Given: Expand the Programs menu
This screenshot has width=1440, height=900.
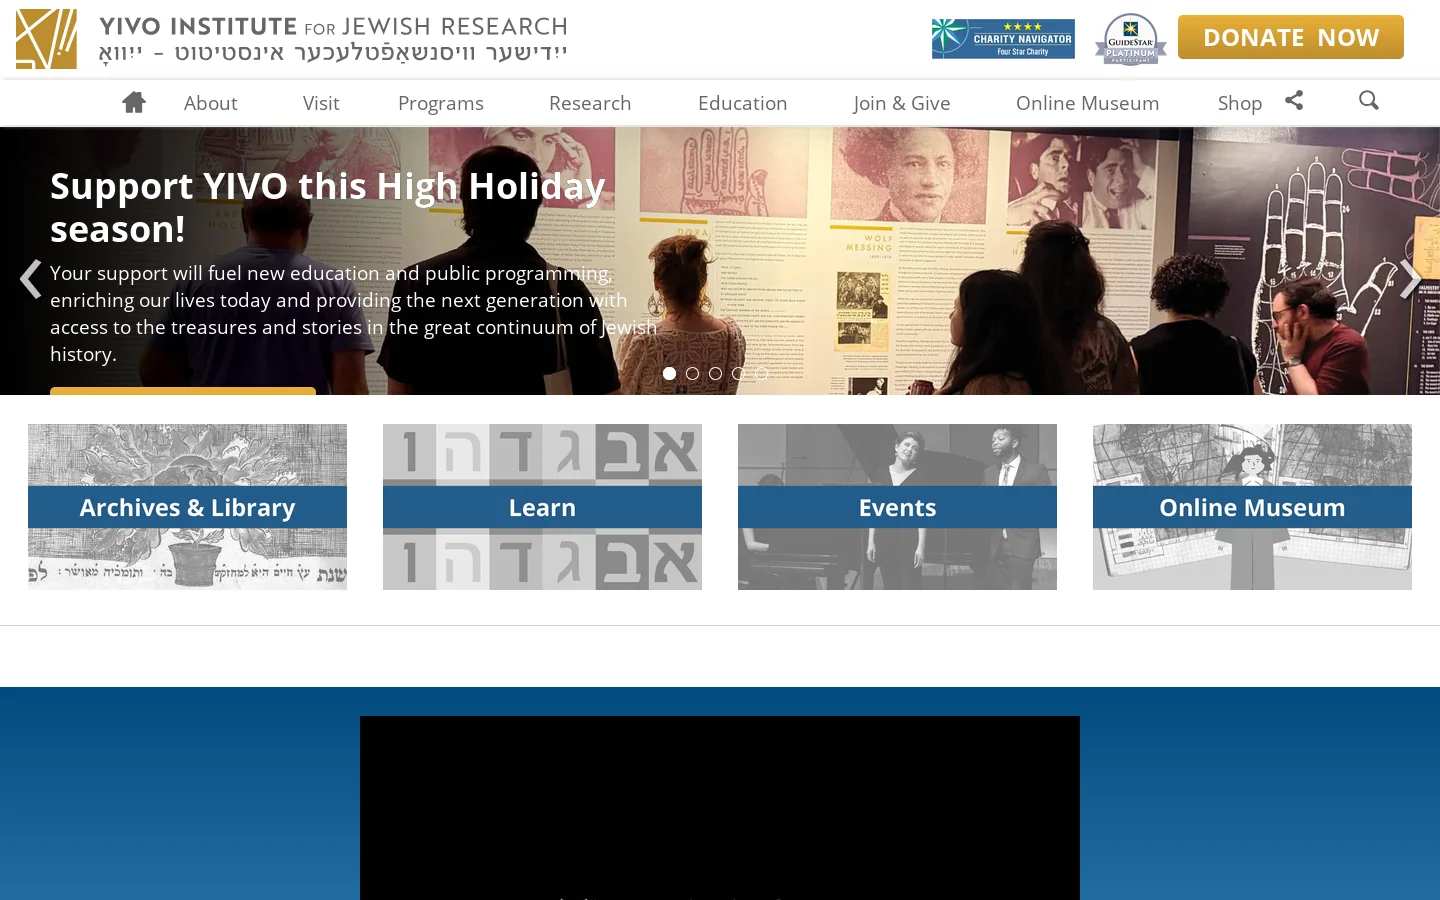Looking at the screenshot, I should click(x=441, y=103).
